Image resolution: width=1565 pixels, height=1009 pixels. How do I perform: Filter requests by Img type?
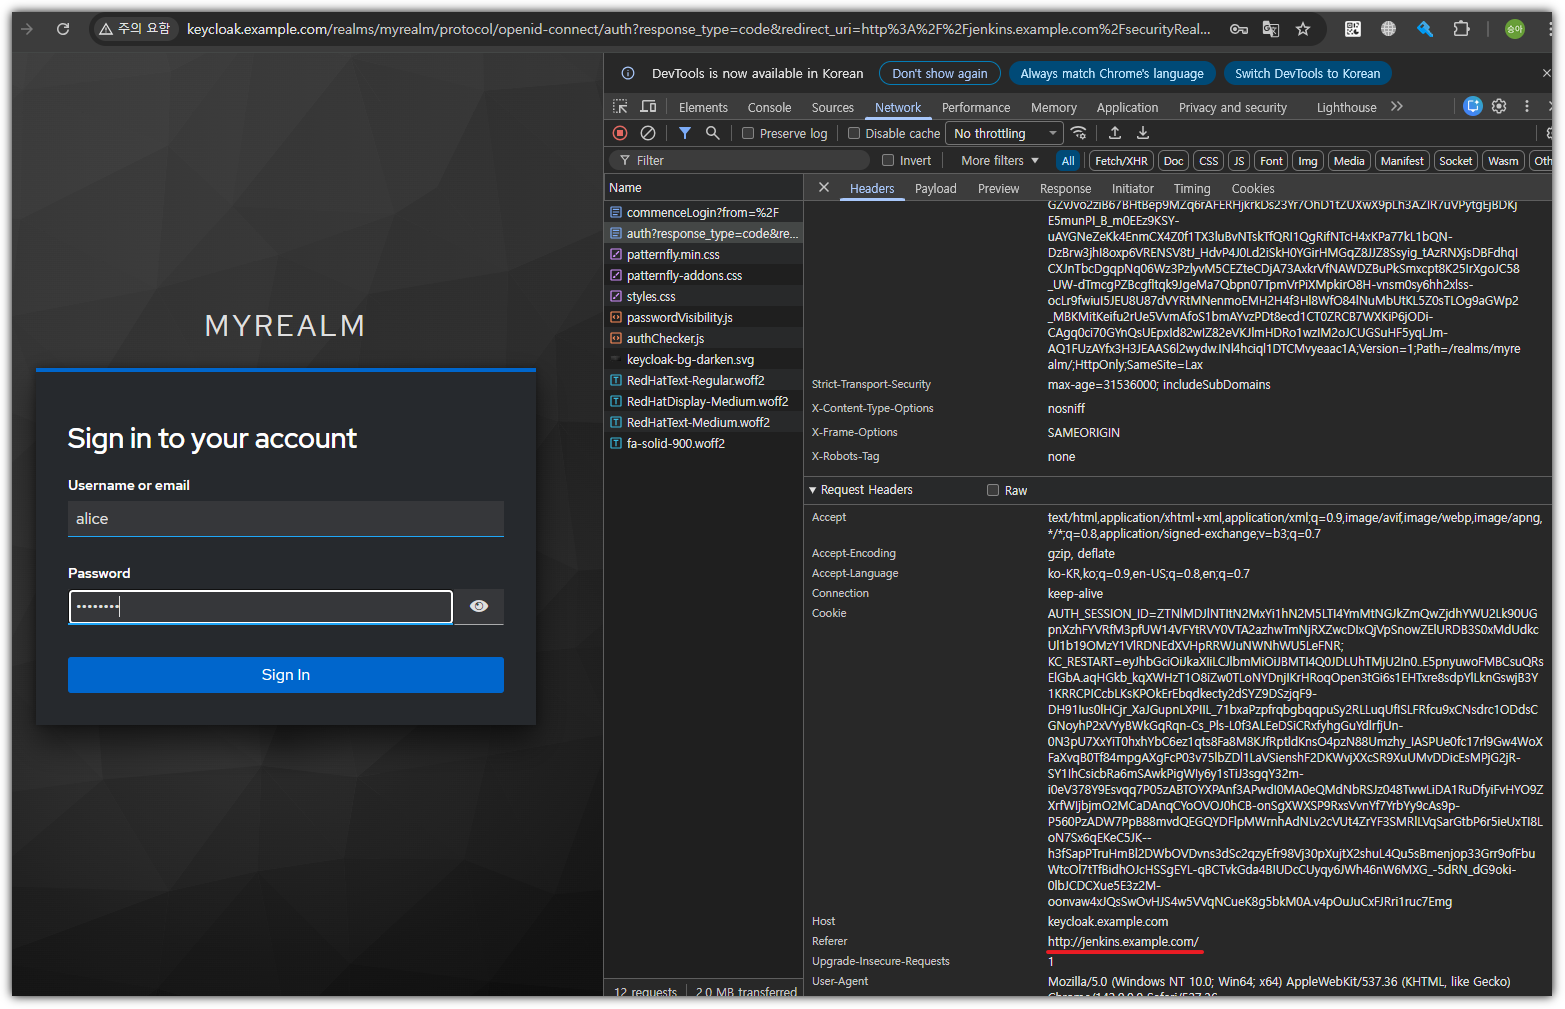point(1308,160)
